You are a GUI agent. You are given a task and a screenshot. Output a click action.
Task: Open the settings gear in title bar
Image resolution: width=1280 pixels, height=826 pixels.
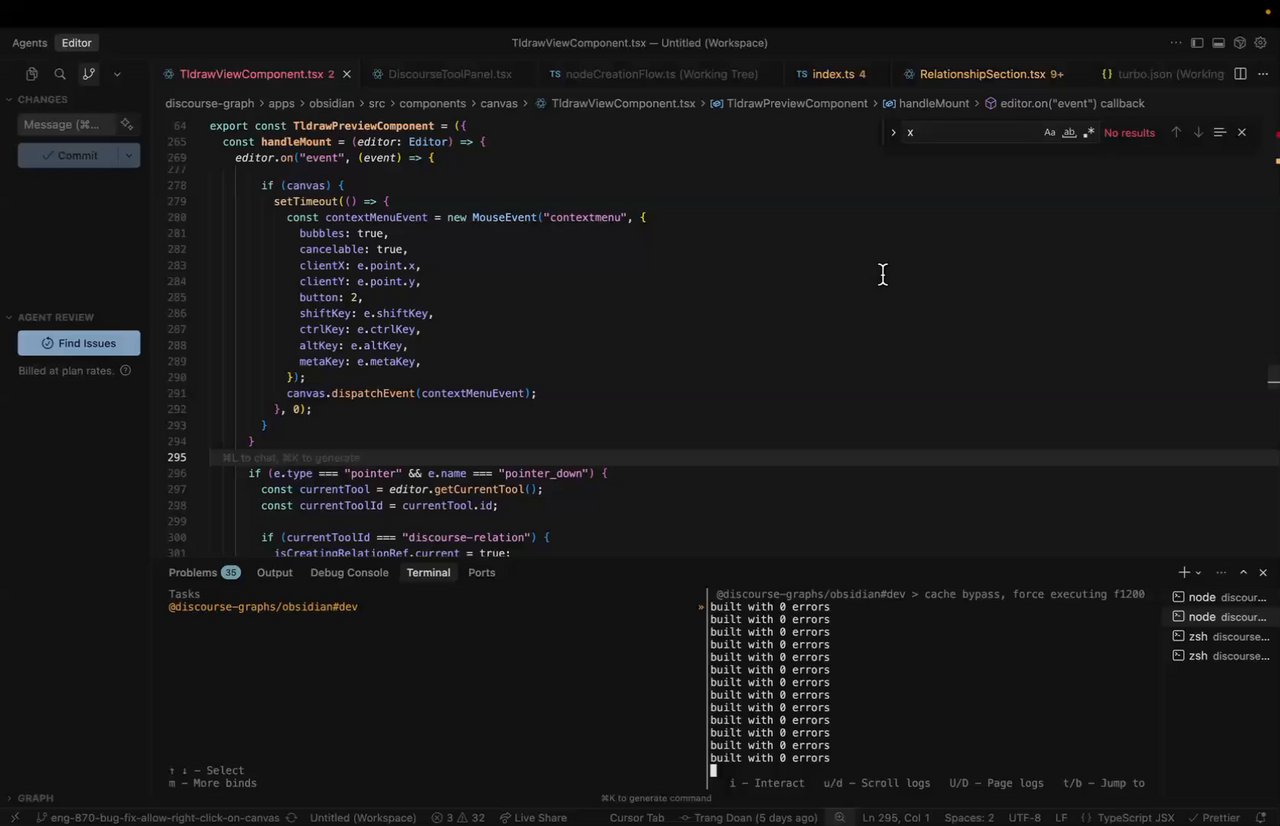click(1261, 43)
